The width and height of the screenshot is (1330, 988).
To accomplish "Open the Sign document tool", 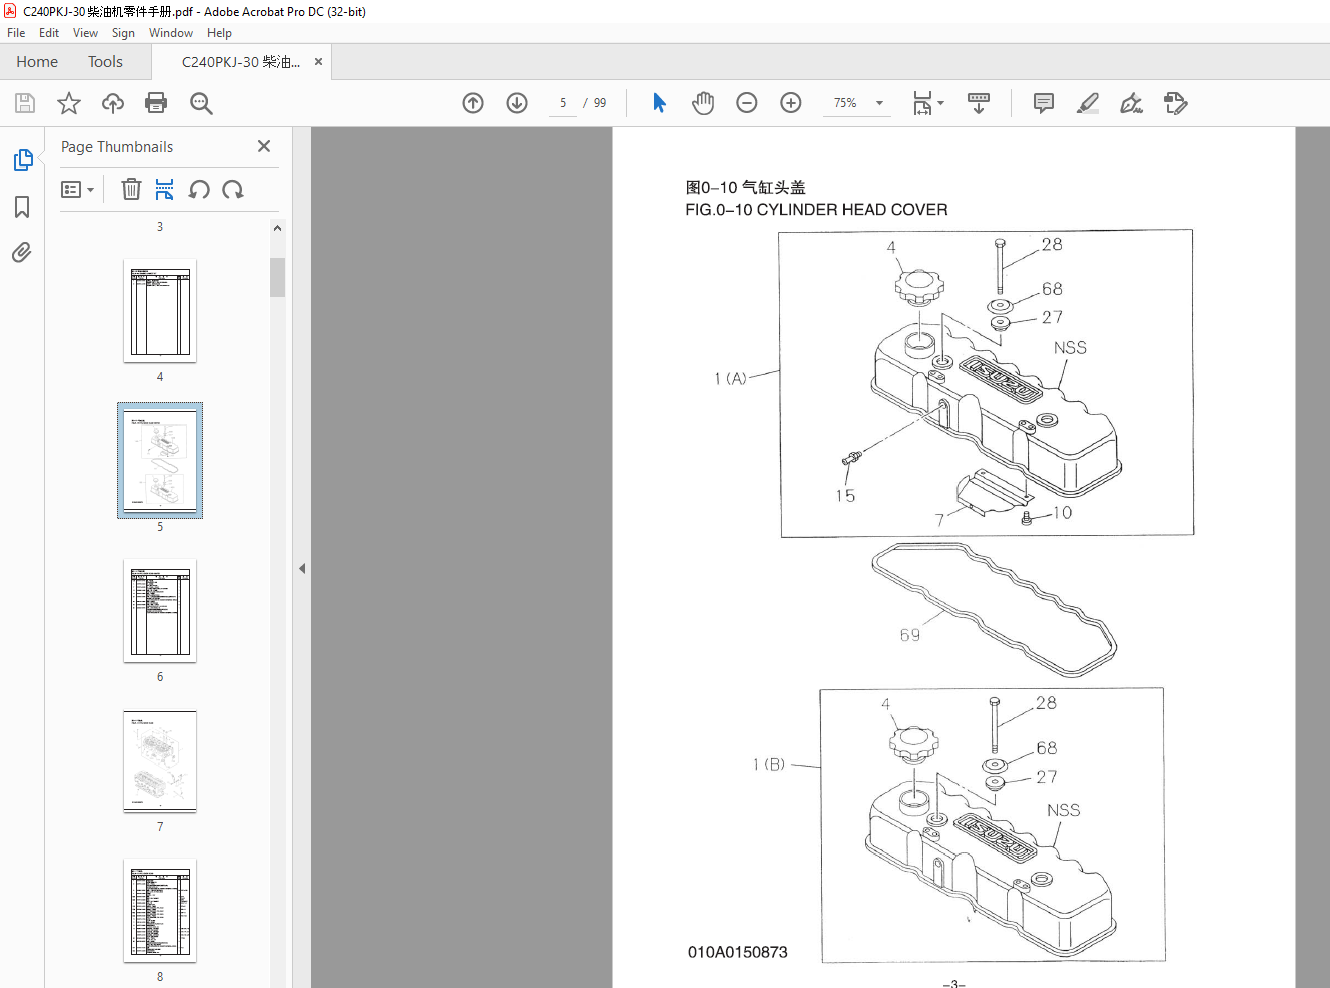I will [1132, 103].
